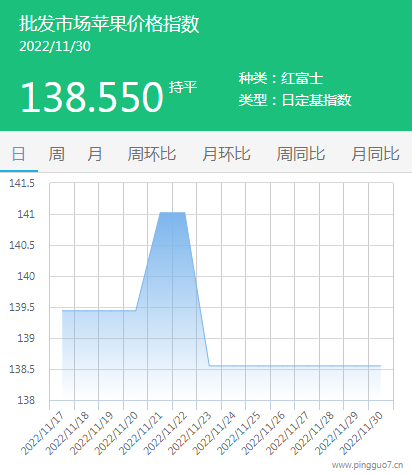412x475 pixels.
Task: Select the 日 daily tab
Action: pyautogui.click(x=19, y=154)
